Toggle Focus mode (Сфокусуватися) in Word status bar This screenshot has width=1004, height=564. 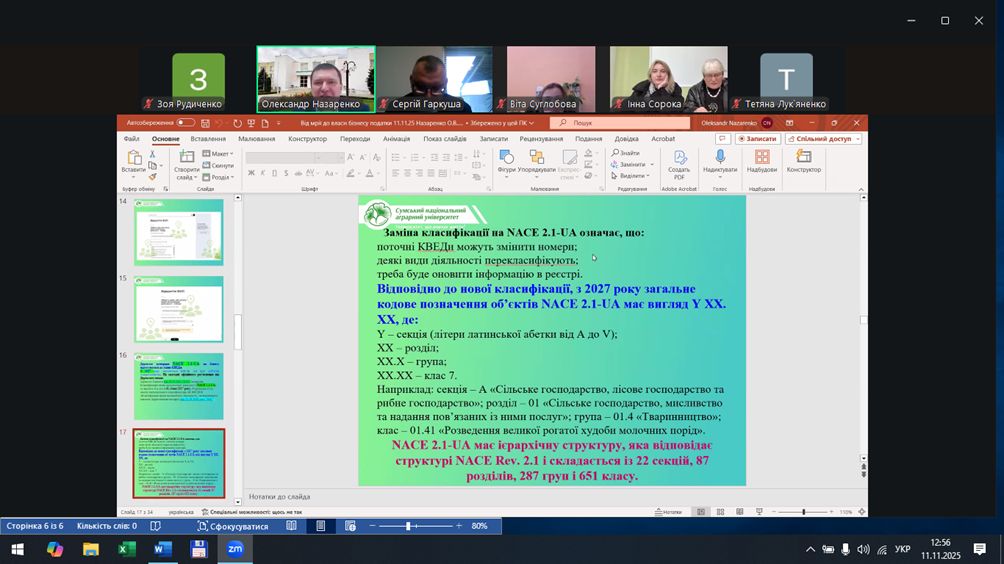point(233,526)
